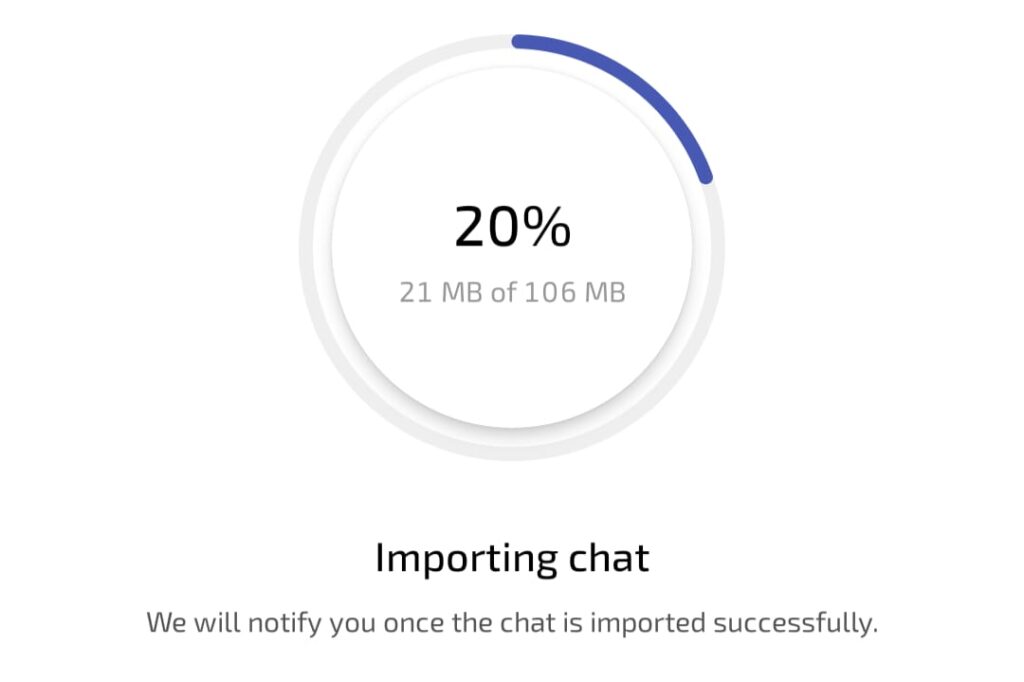Screen dimensions: 1024x682
Task: Click the 20% percentage label
Action: pyautogui.click(x=512, y=227)
